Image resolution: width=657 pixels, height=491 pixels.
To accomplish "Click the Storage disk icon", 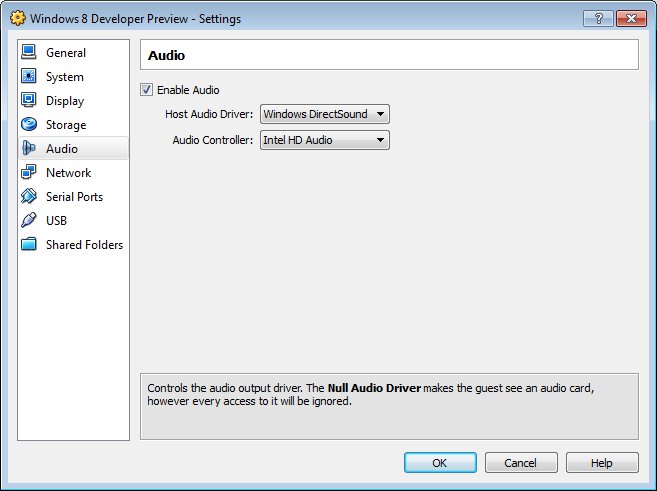I will tap(28, 124).
